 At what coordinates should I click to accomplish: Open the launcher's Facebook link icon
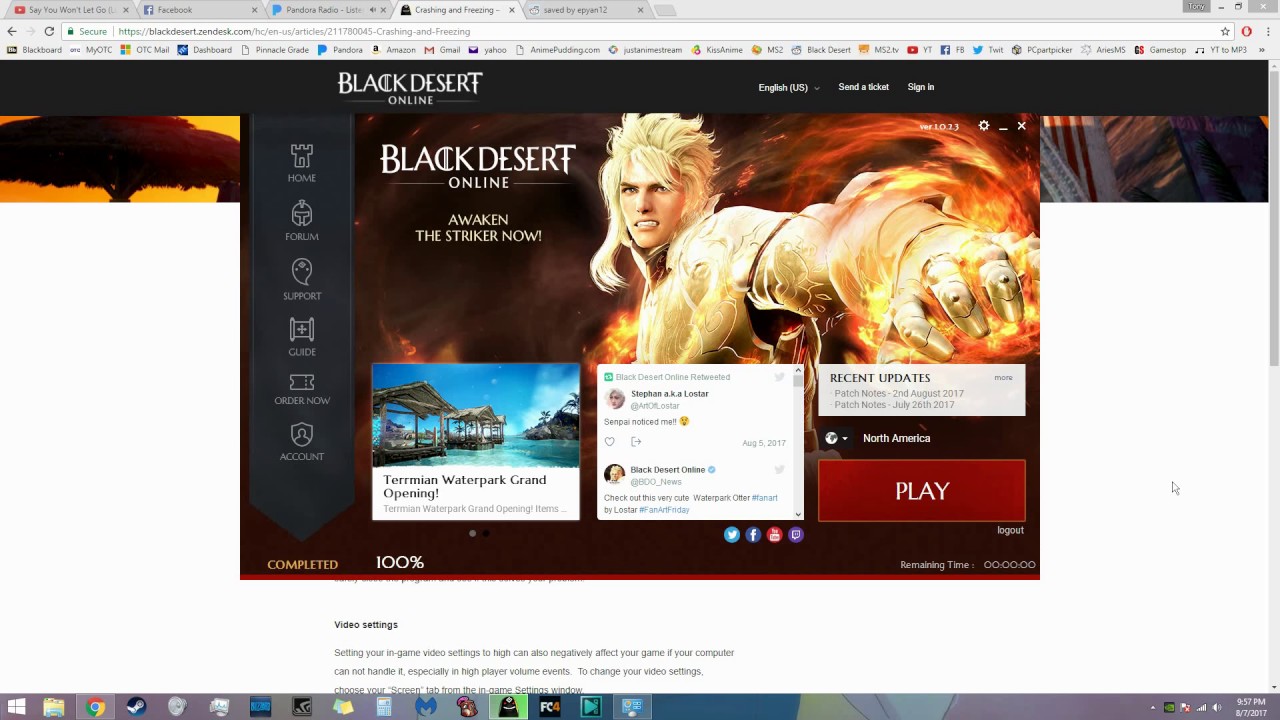click(753, 535)
